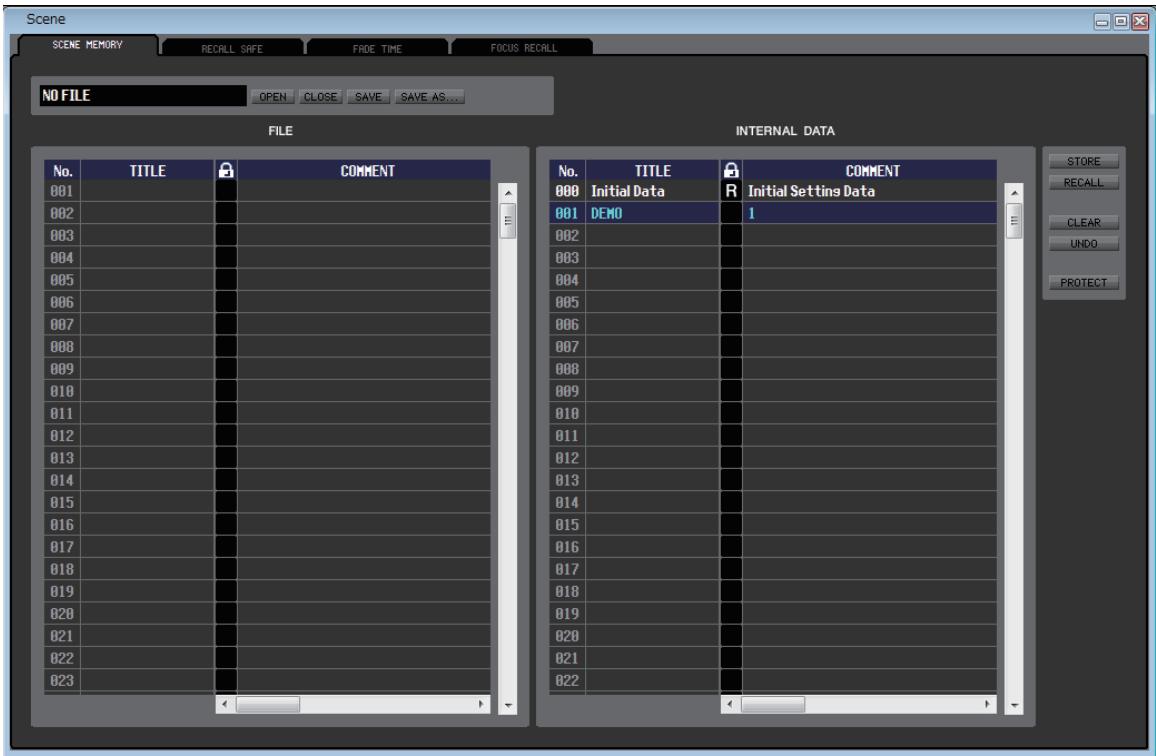Click FILE horizontal scrollbar thumb
Viewport: 1156px width, 756px height.
click(268, 704)
